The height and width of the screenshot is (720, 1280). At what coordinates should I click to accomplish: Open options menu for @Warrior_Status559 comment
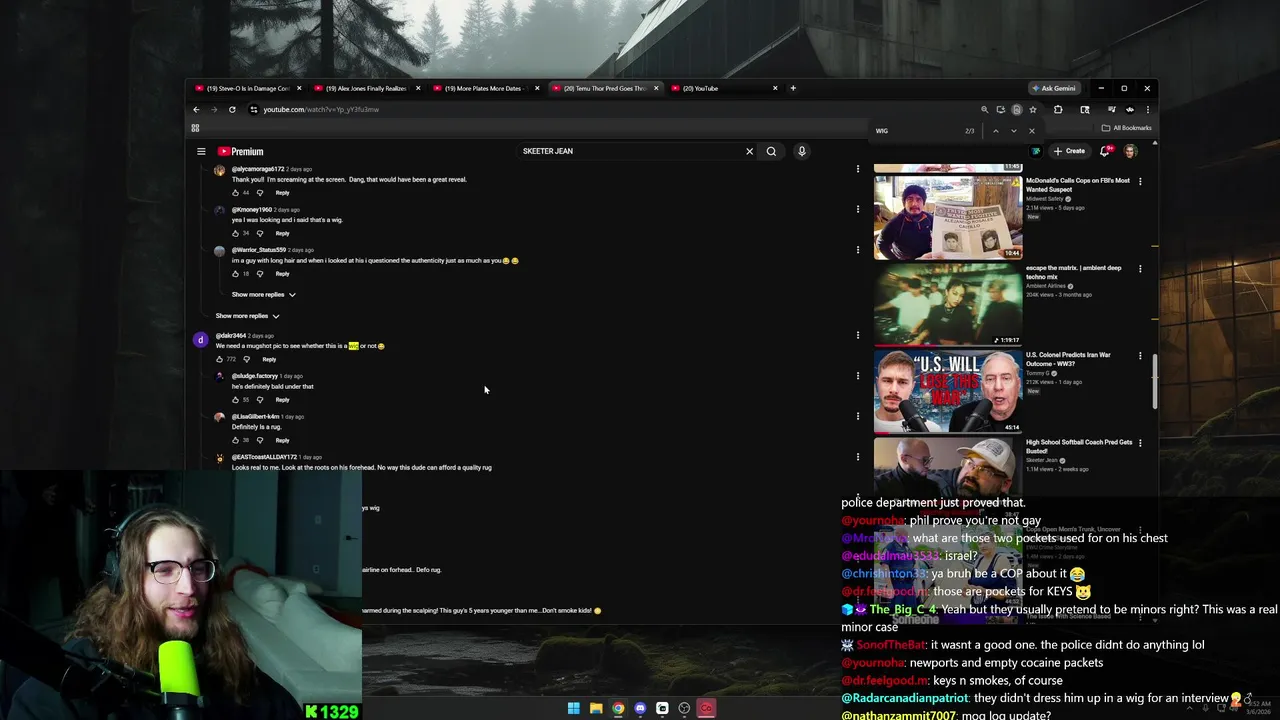[857, 250]
